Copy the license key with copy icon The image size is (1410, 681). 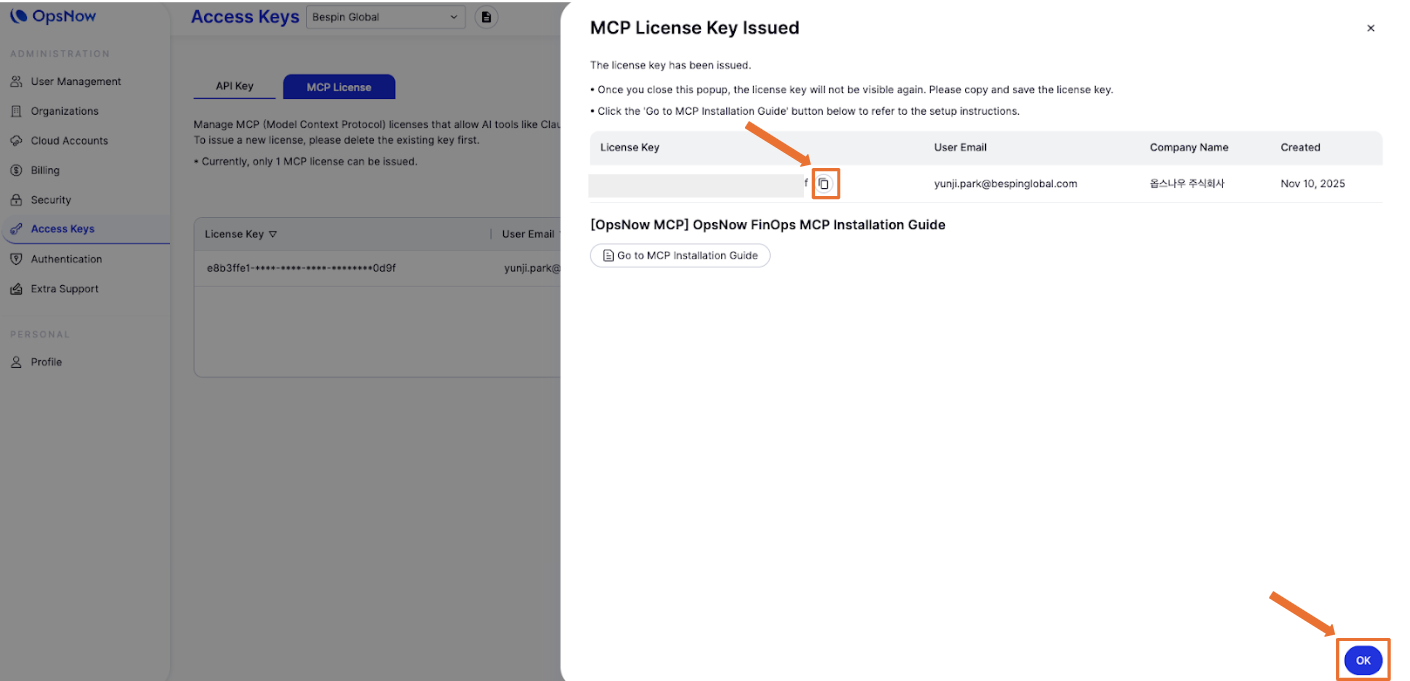coord(823,184)
